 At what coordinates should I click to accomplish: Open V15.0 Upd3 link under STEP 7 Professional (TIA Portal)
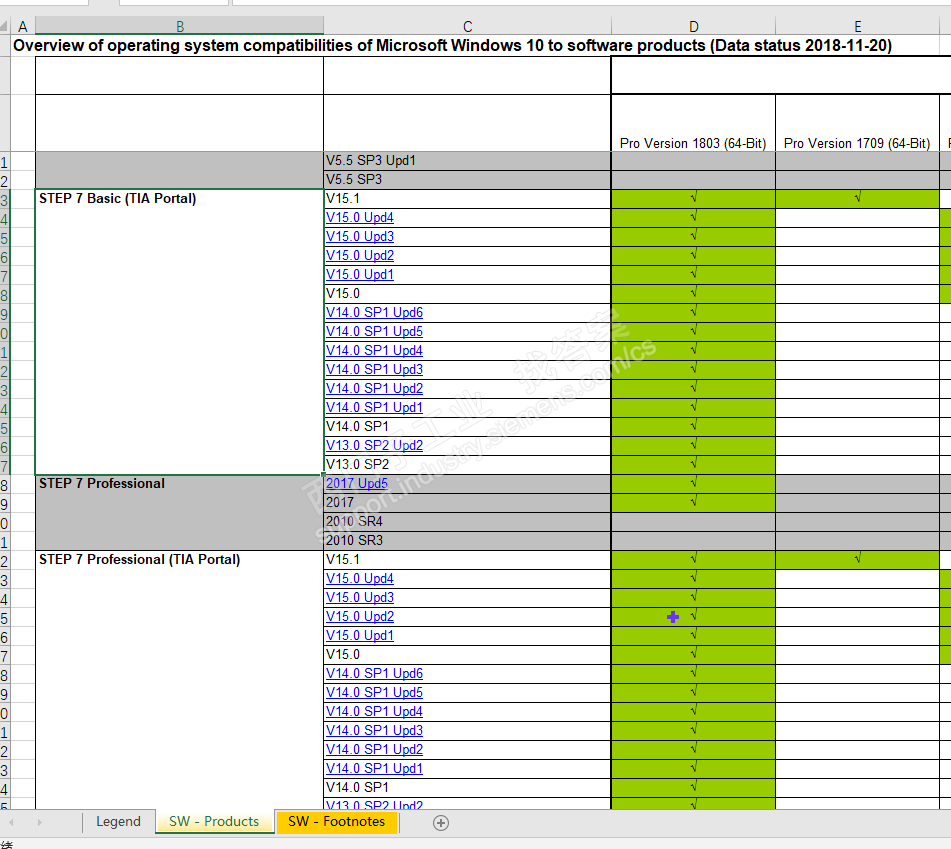pyautogui.click(x=360, y=597)
